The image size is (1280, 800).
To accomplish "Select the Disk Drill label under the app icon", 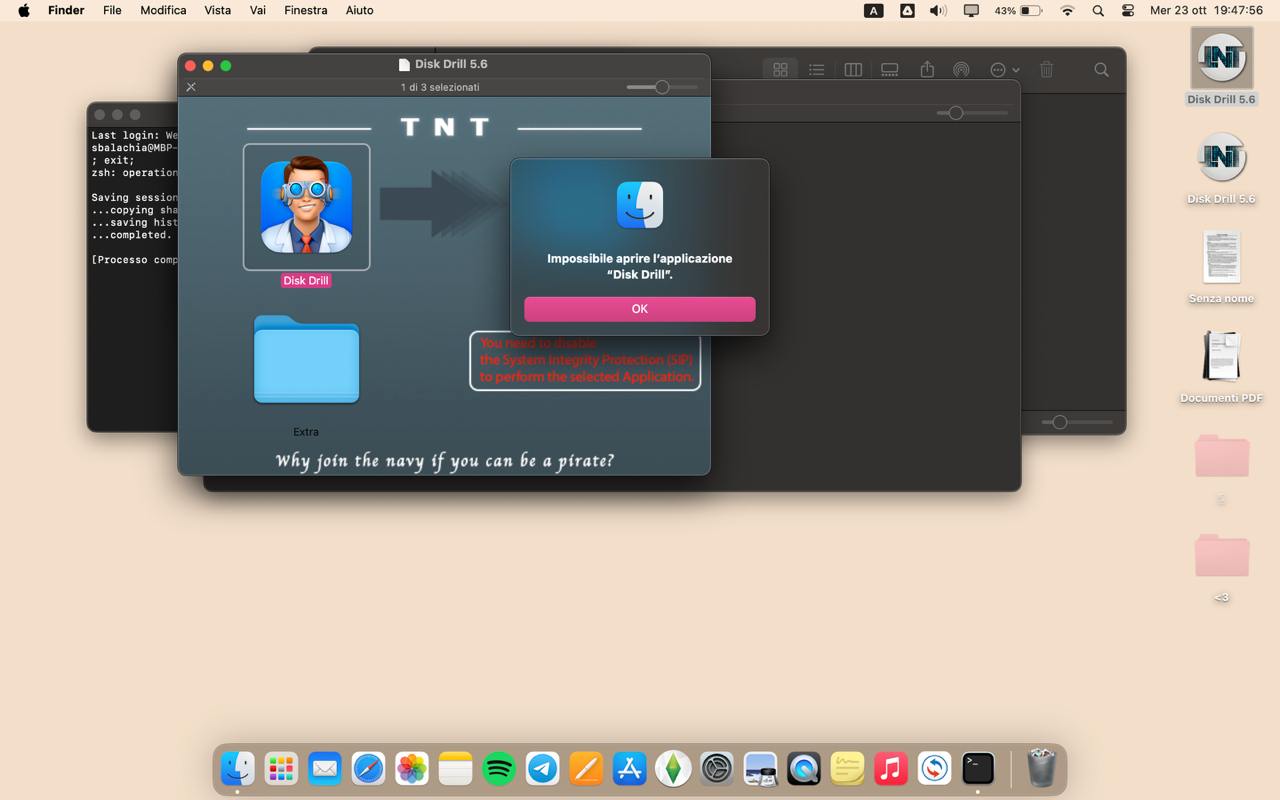I will pos(306,281).
